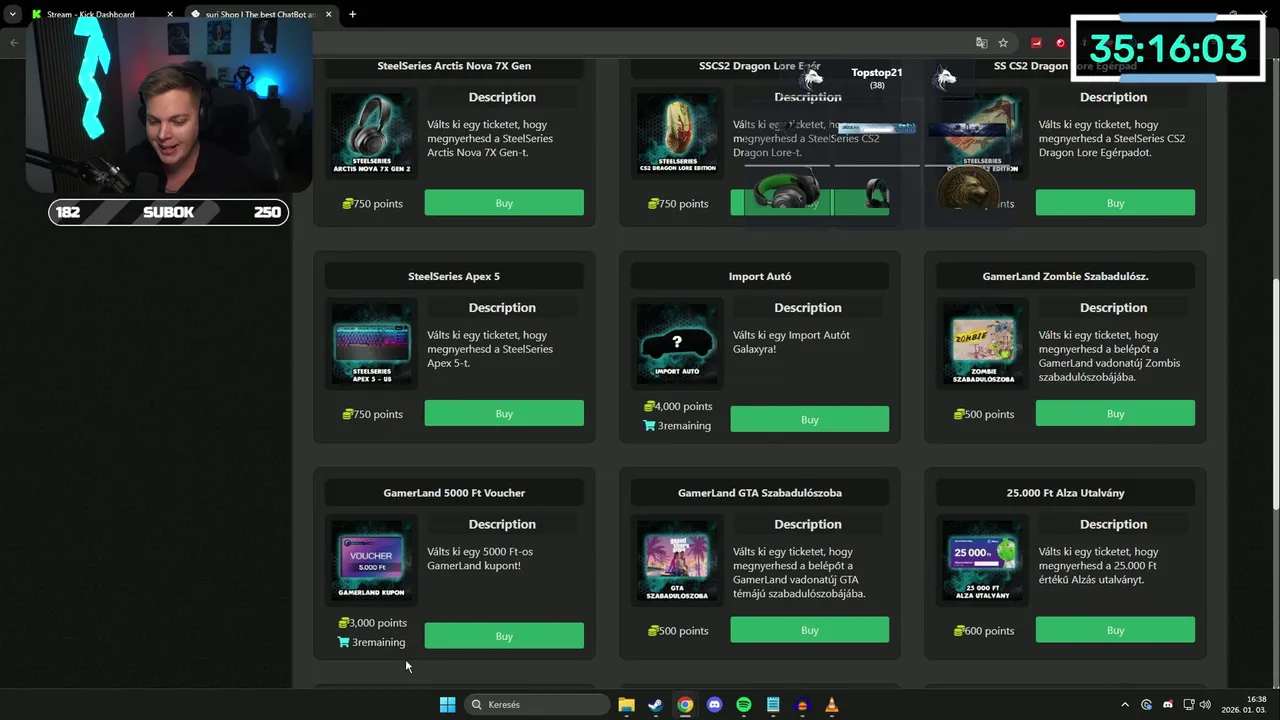
Task: Click "Válts ki egy Import Autót Galaxyra!" text
Action: click(791, 342)
